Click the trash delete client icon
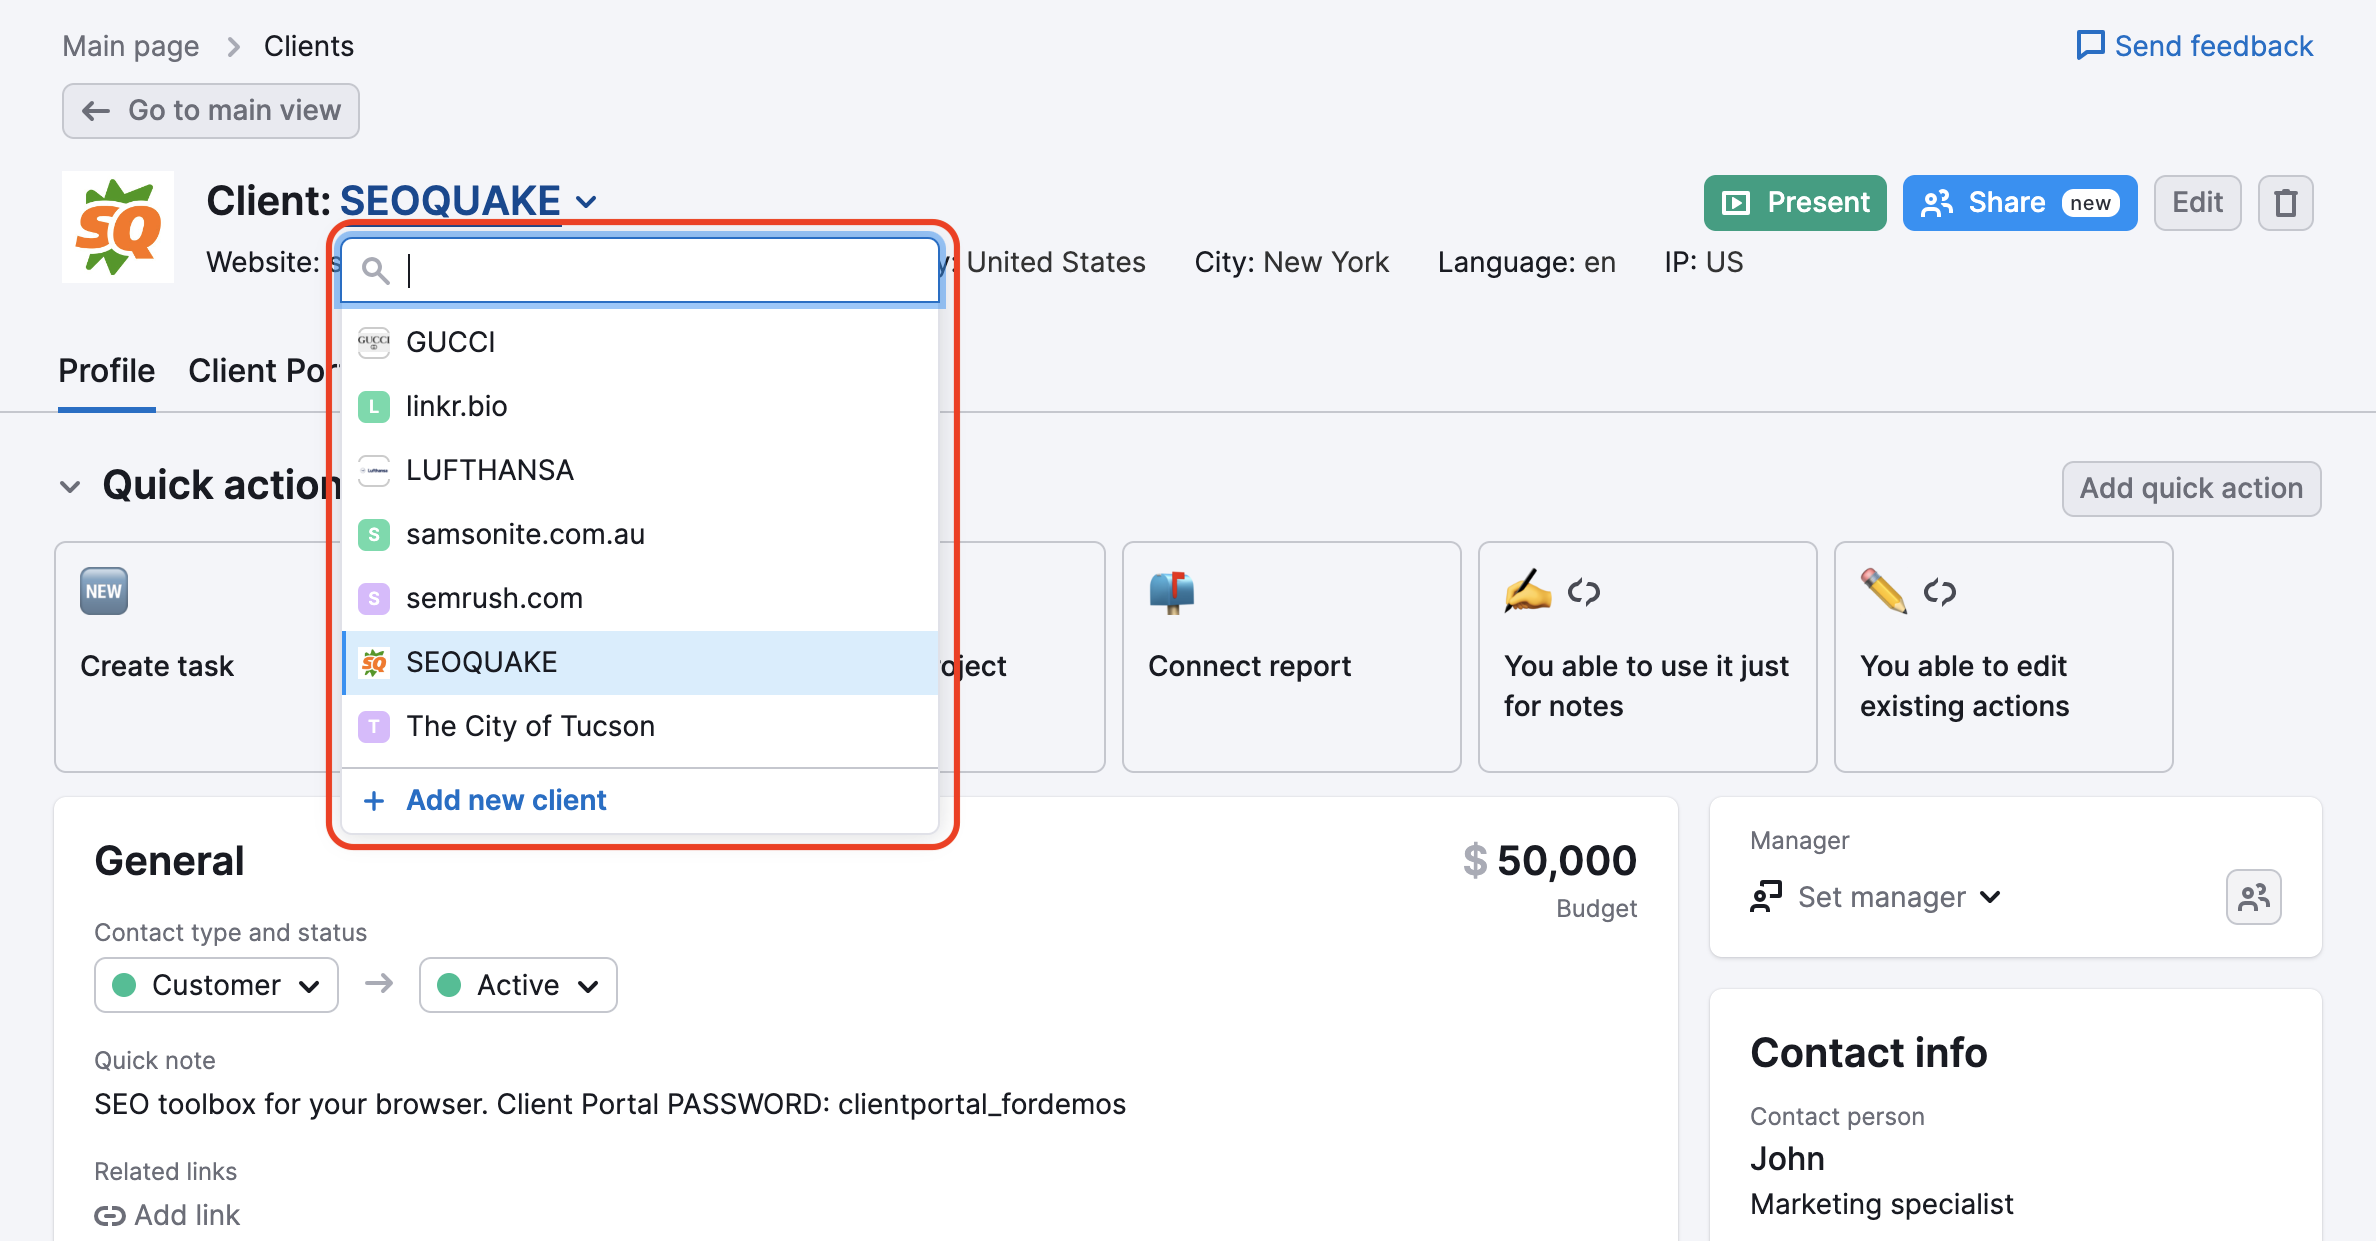This screenshot has height=1241, width=2376. point(2285,203)
